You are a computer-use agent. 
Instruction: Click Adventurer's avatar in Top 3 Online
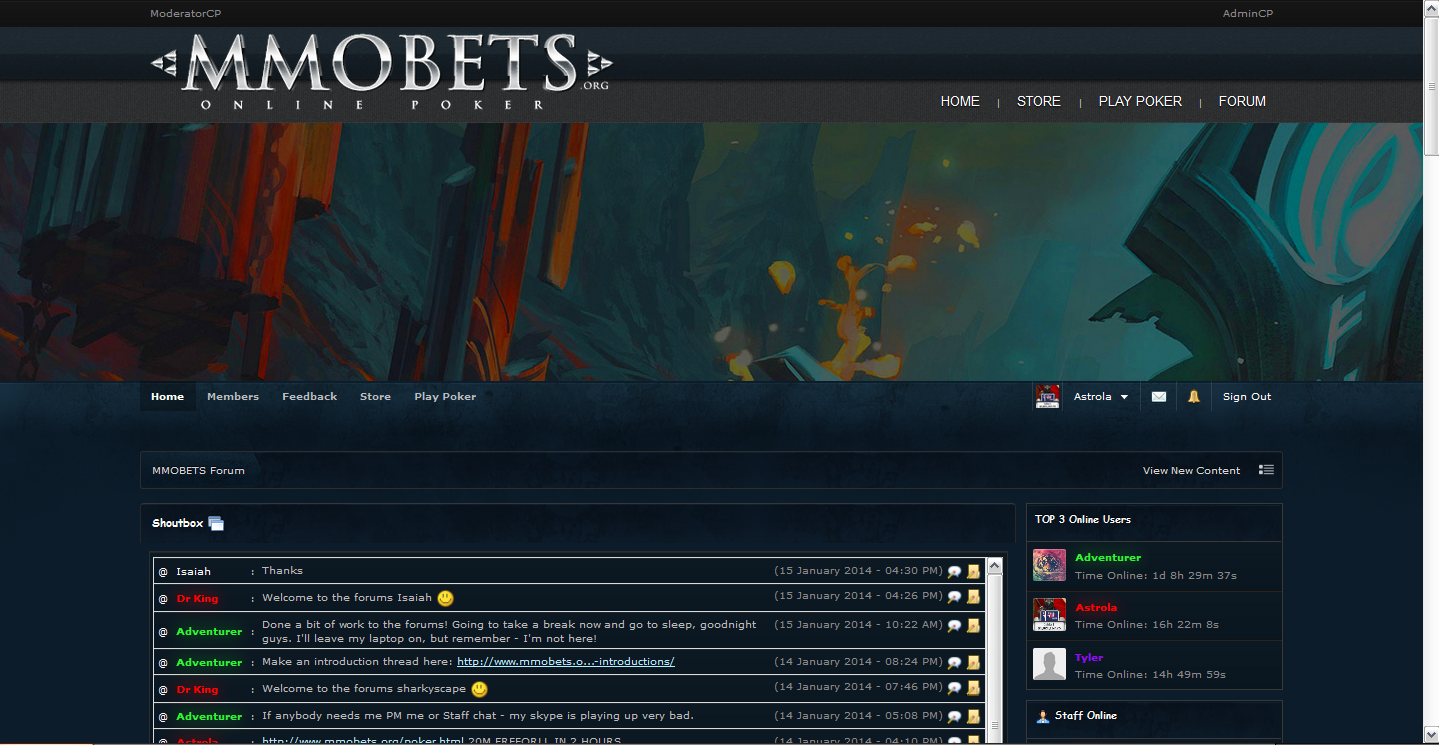[x=1049, y=565]
